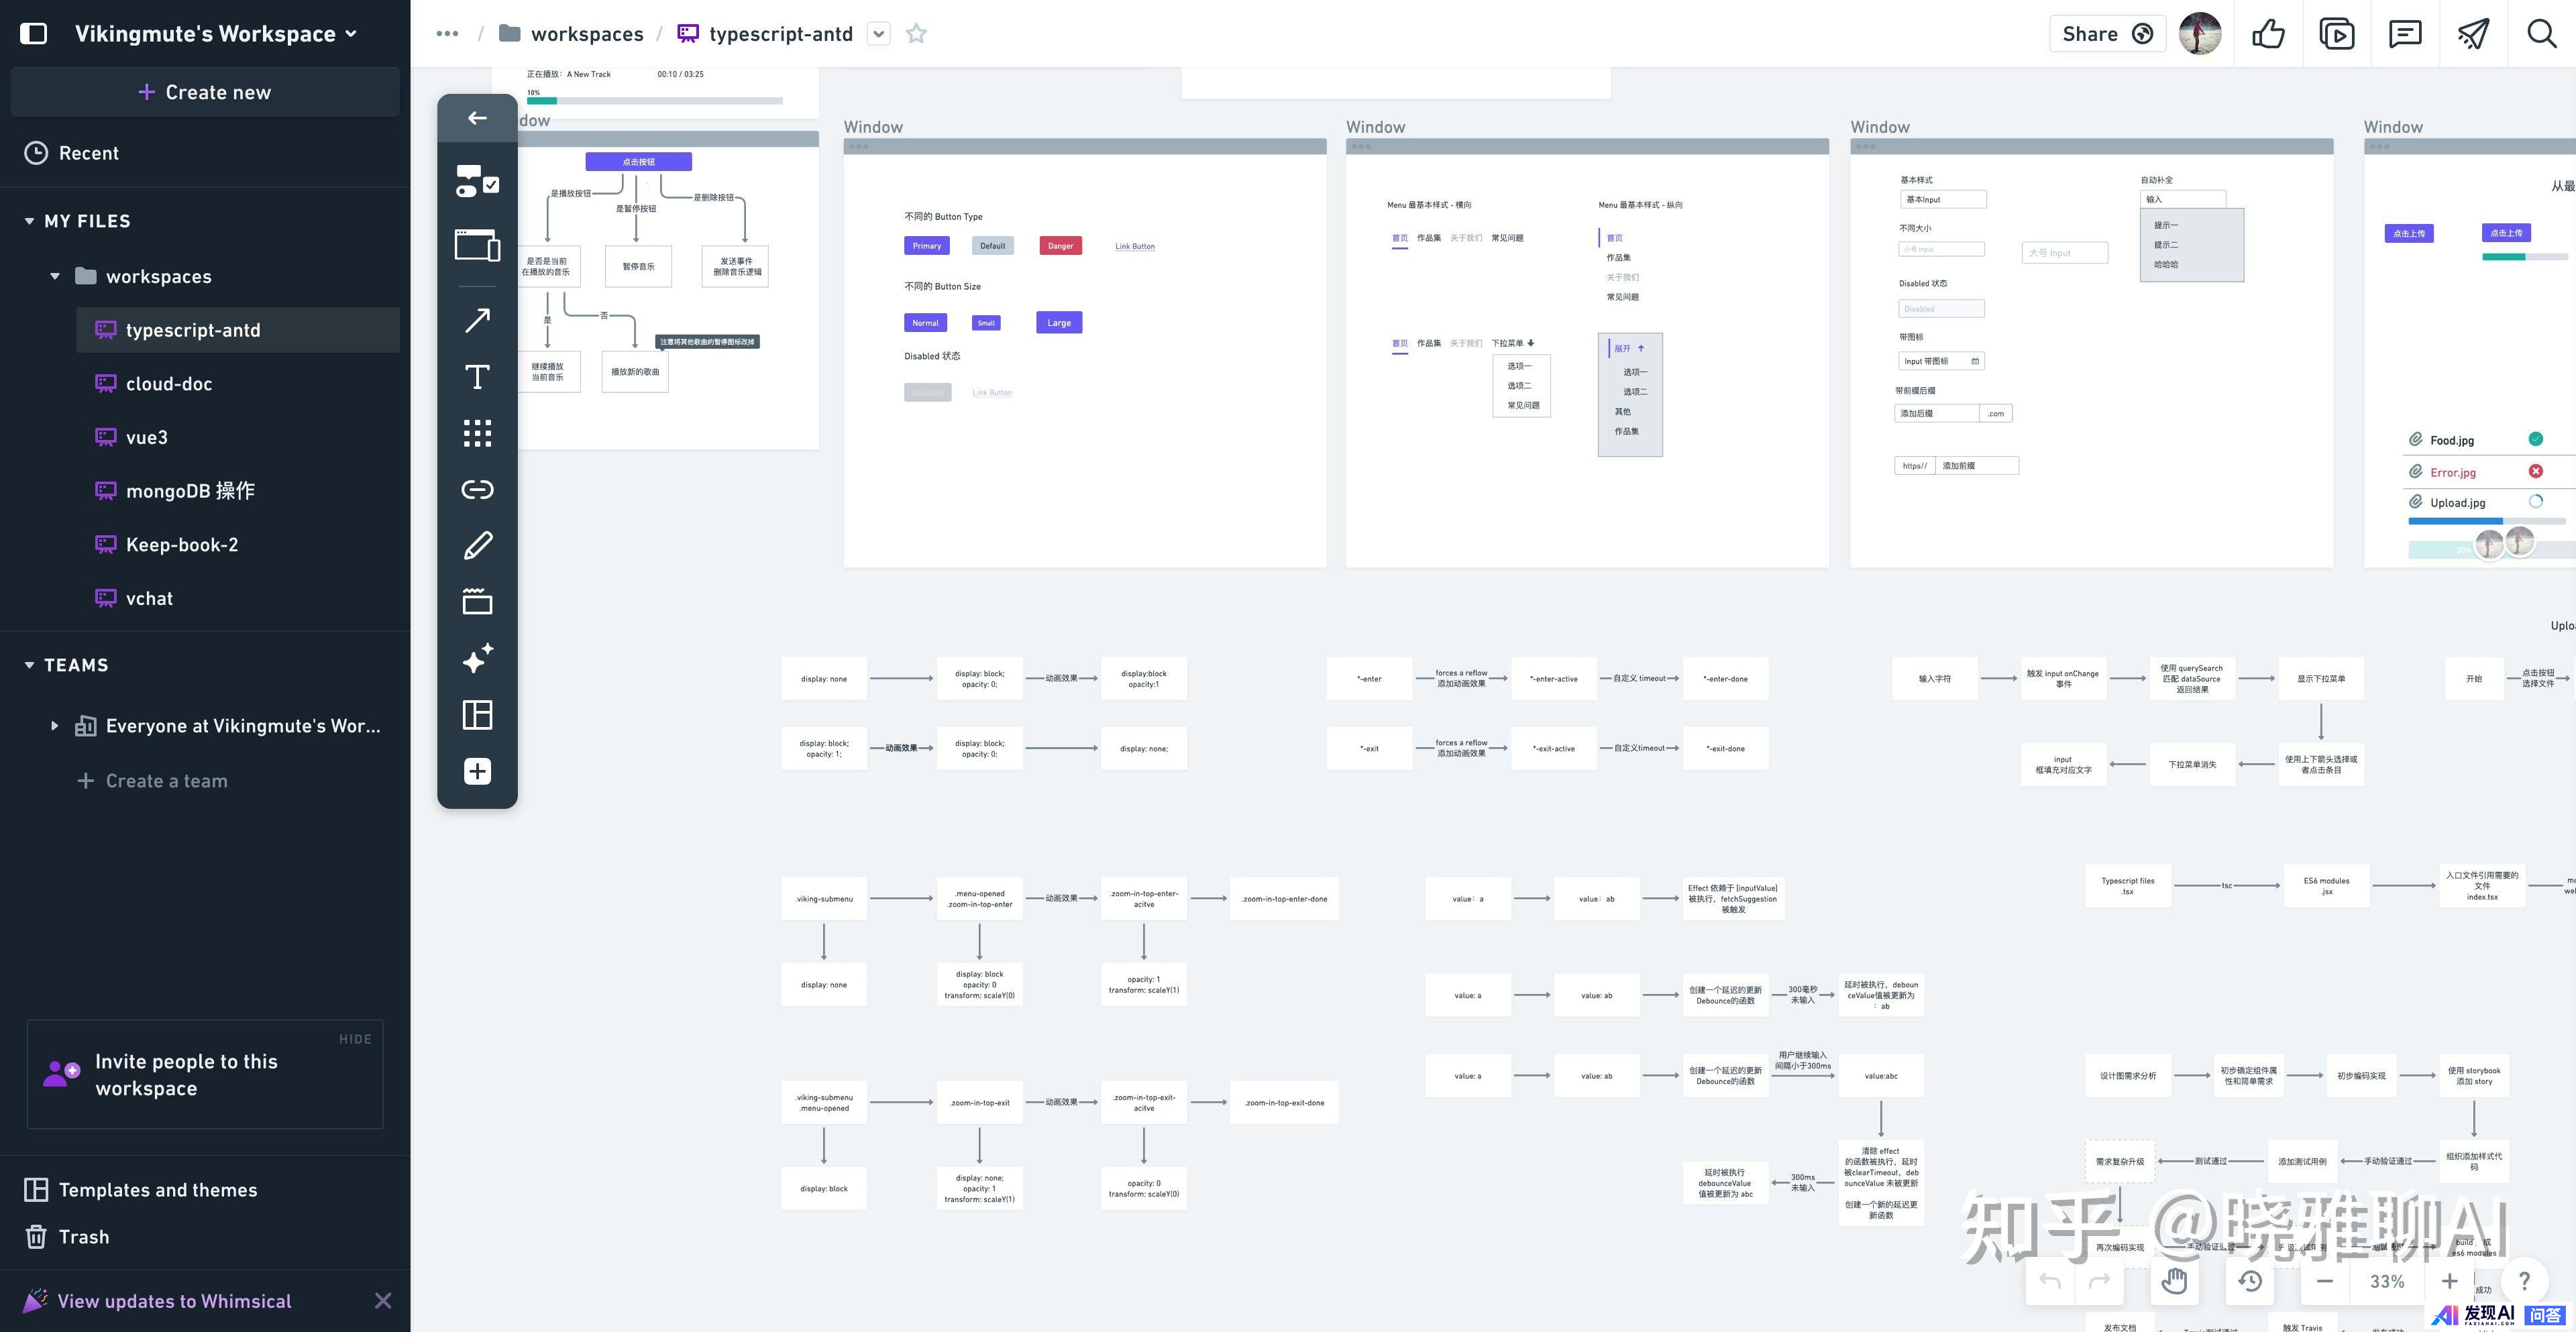Screen dimensions: 2576x1332
Task: Select the link tool
Action: (x=477, y=489)
